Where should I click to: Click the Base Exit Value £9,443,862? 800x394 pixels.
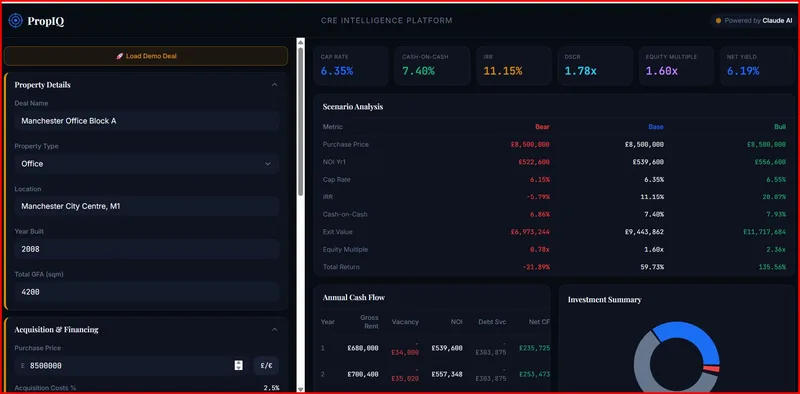[644, 232]
